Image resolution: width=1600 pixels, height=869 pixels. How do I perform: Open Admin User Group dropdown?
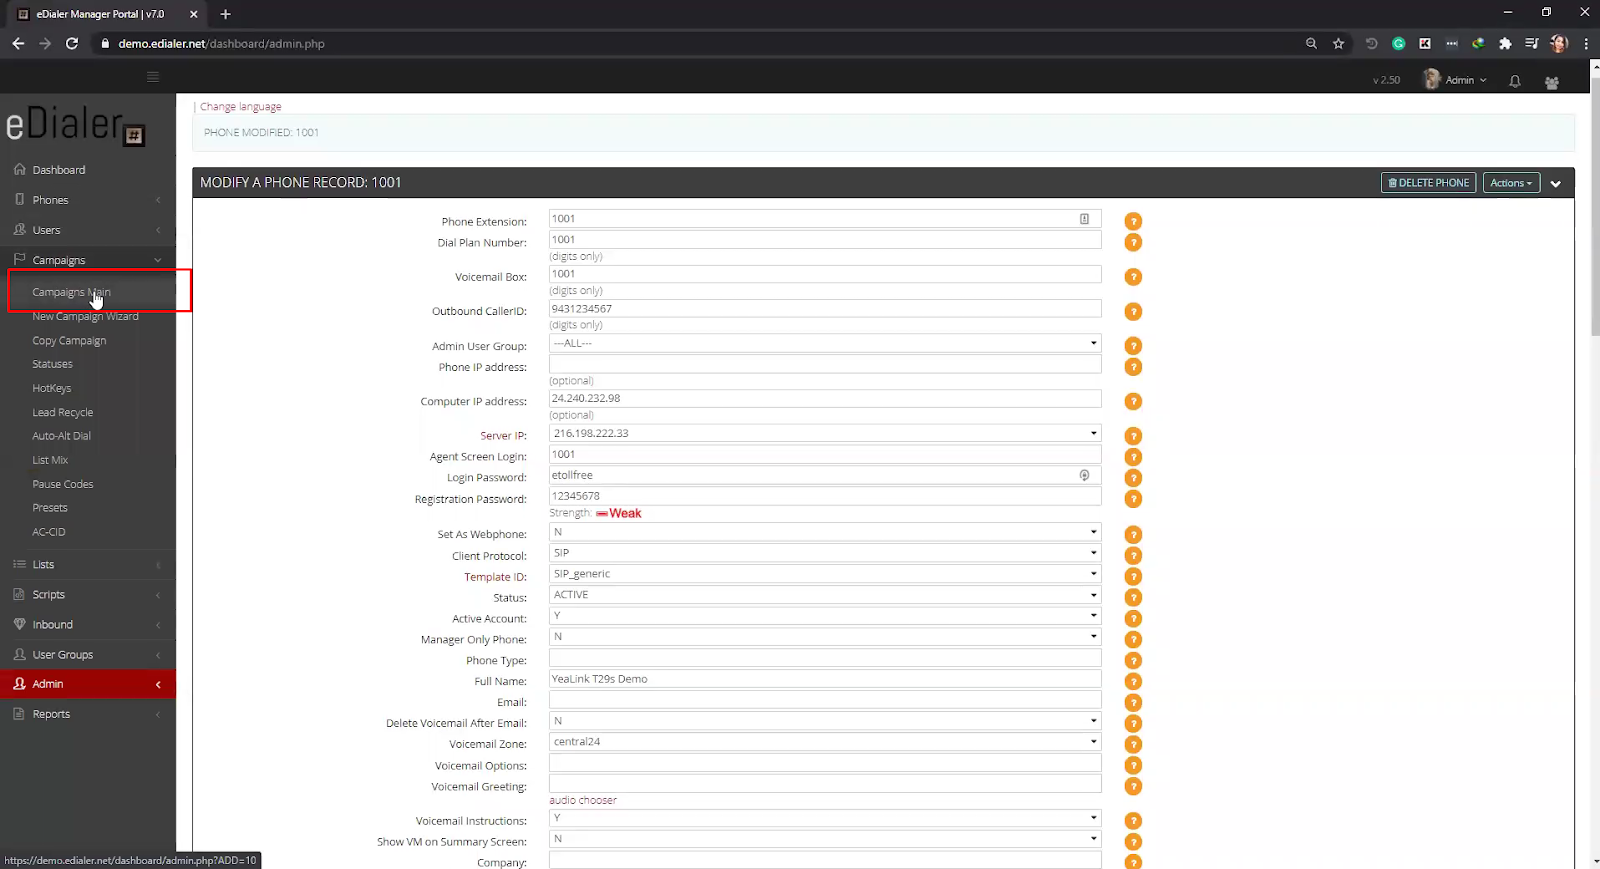pos(825,343)
